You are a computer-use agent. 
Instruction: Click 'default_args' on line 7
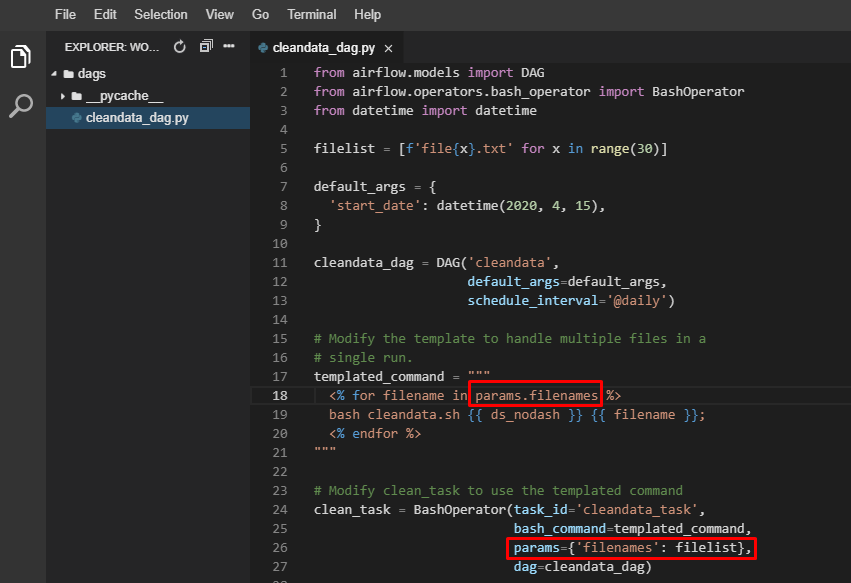point(359,187)
